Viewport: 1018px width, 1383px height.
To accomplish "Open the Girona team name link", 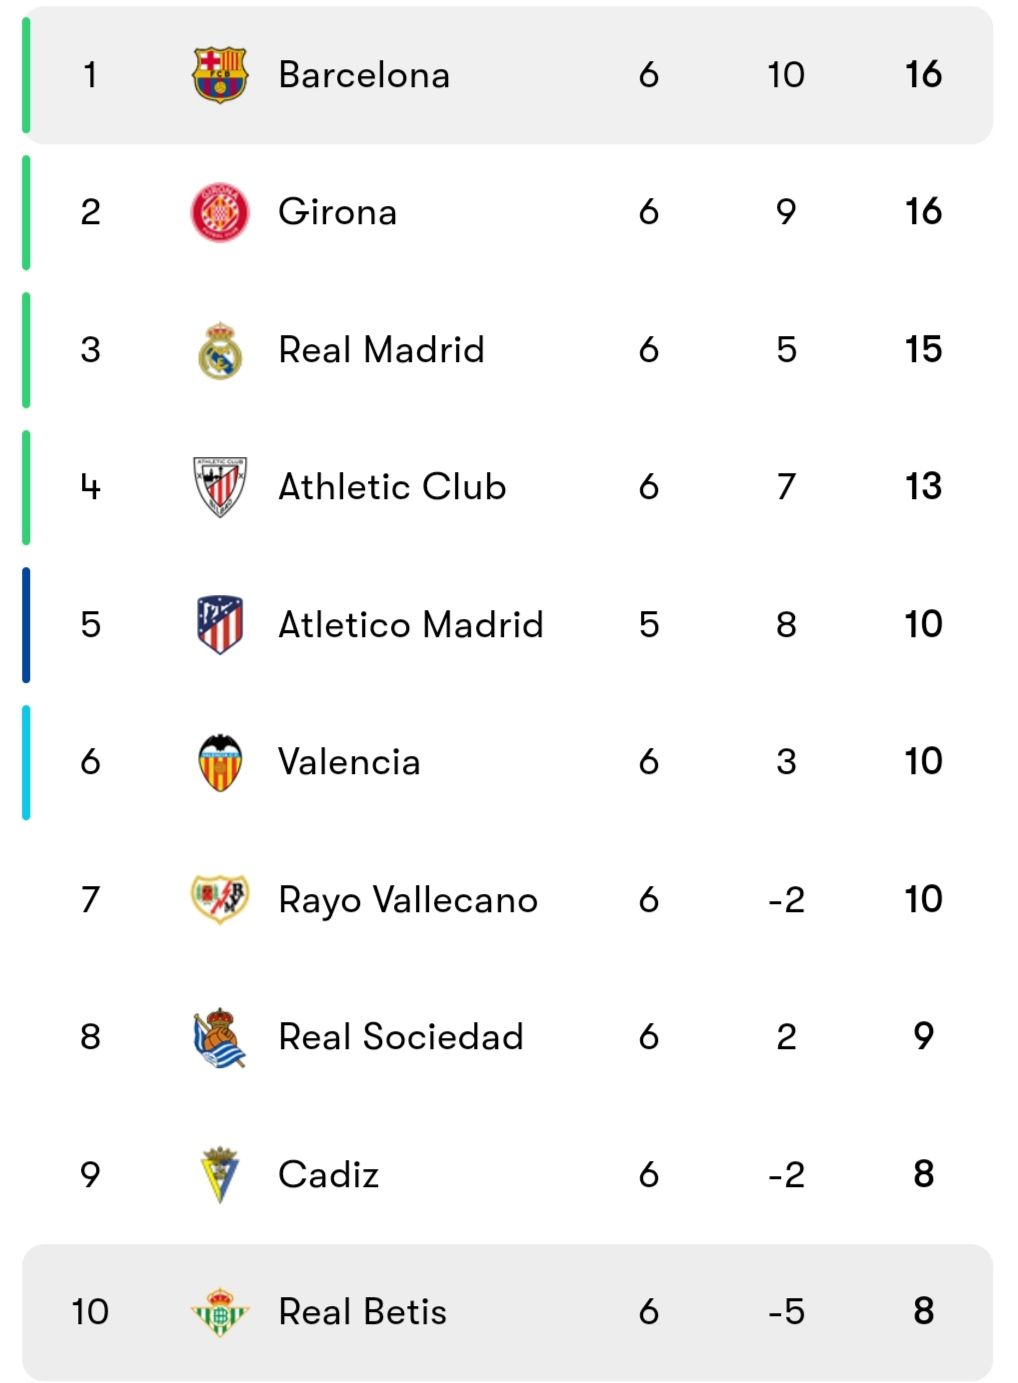I will [338, 212].
